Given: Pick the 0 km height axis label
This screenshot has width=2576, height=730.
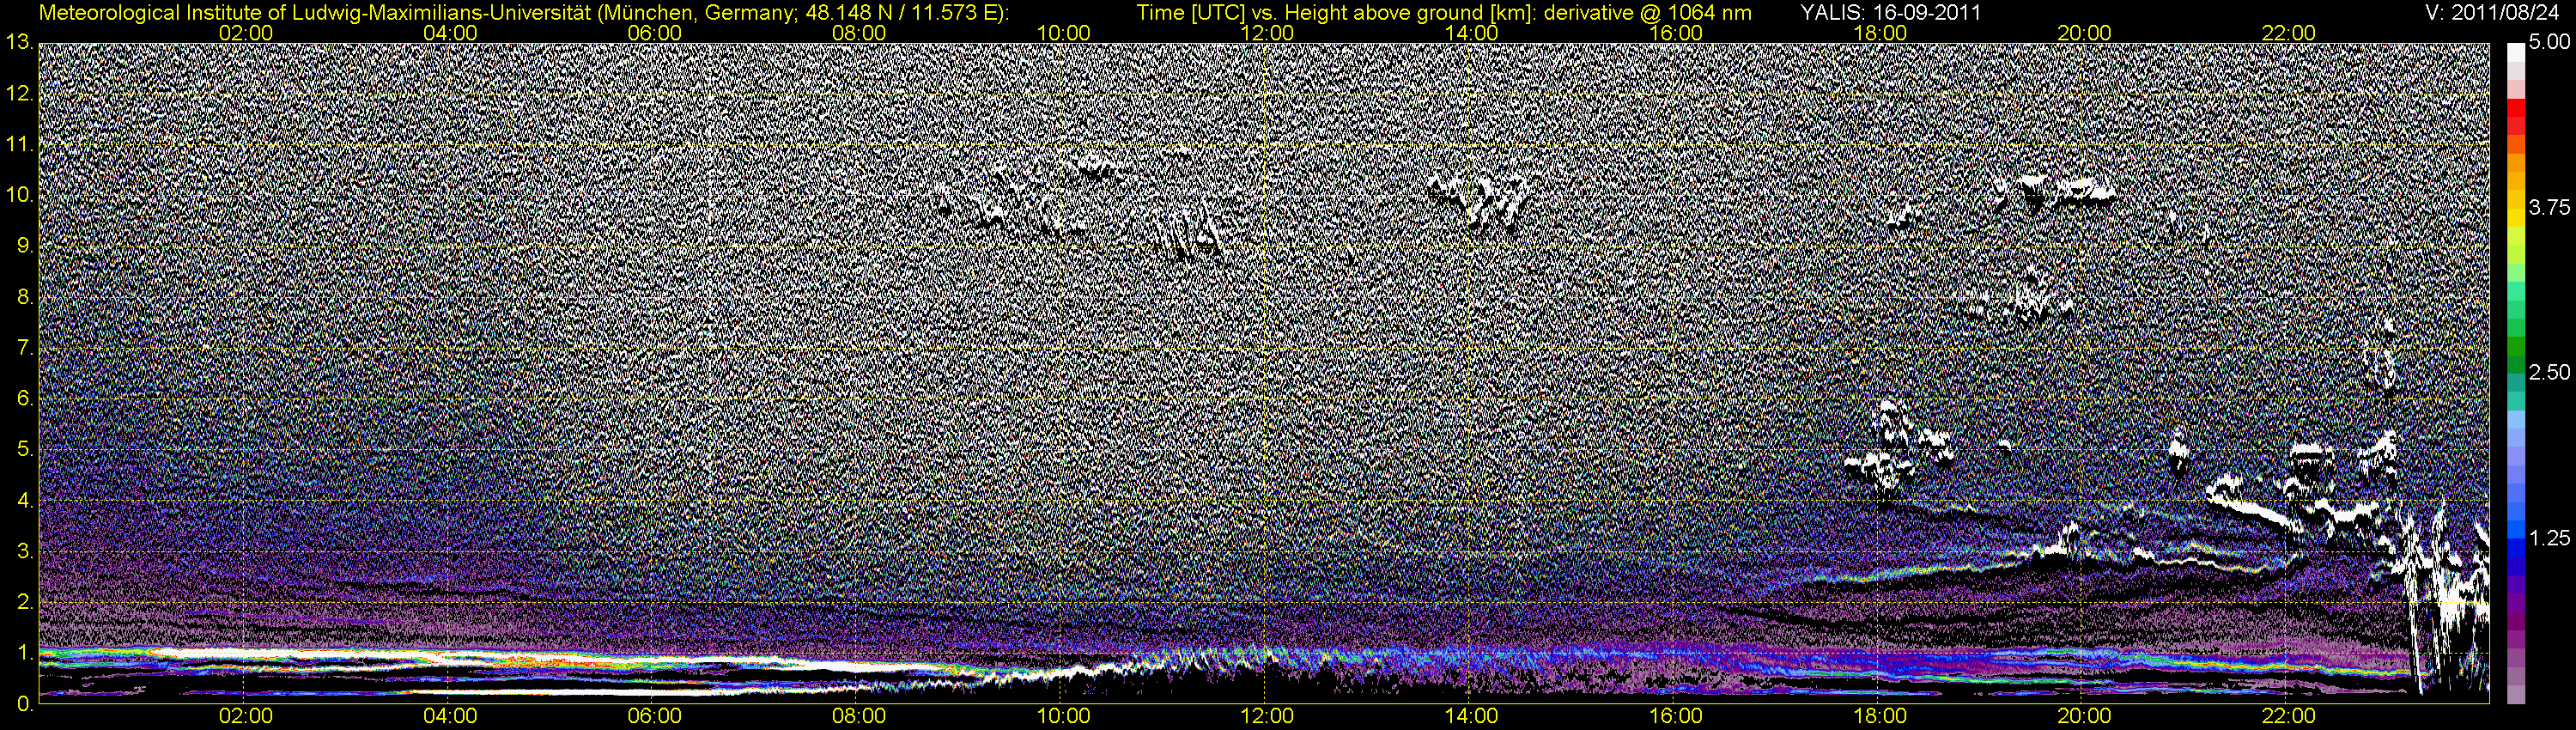Looking at the screenshot, I should point(24,703).
